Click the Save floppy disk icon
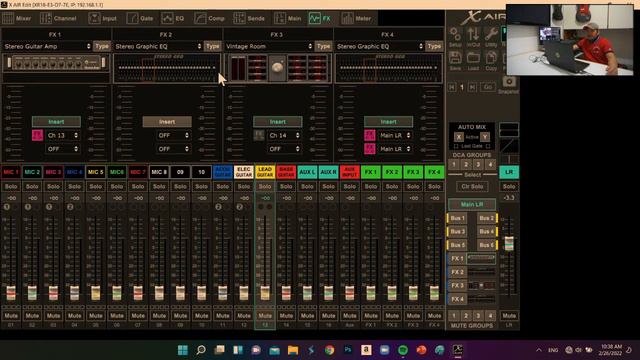The width and height of the screenshot is (640, 360). (x=455, y=60)
